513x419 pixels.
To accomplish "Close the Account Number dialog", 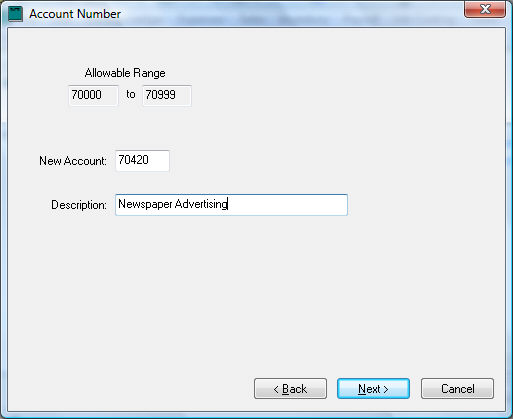I will click(x=485, y=9).
